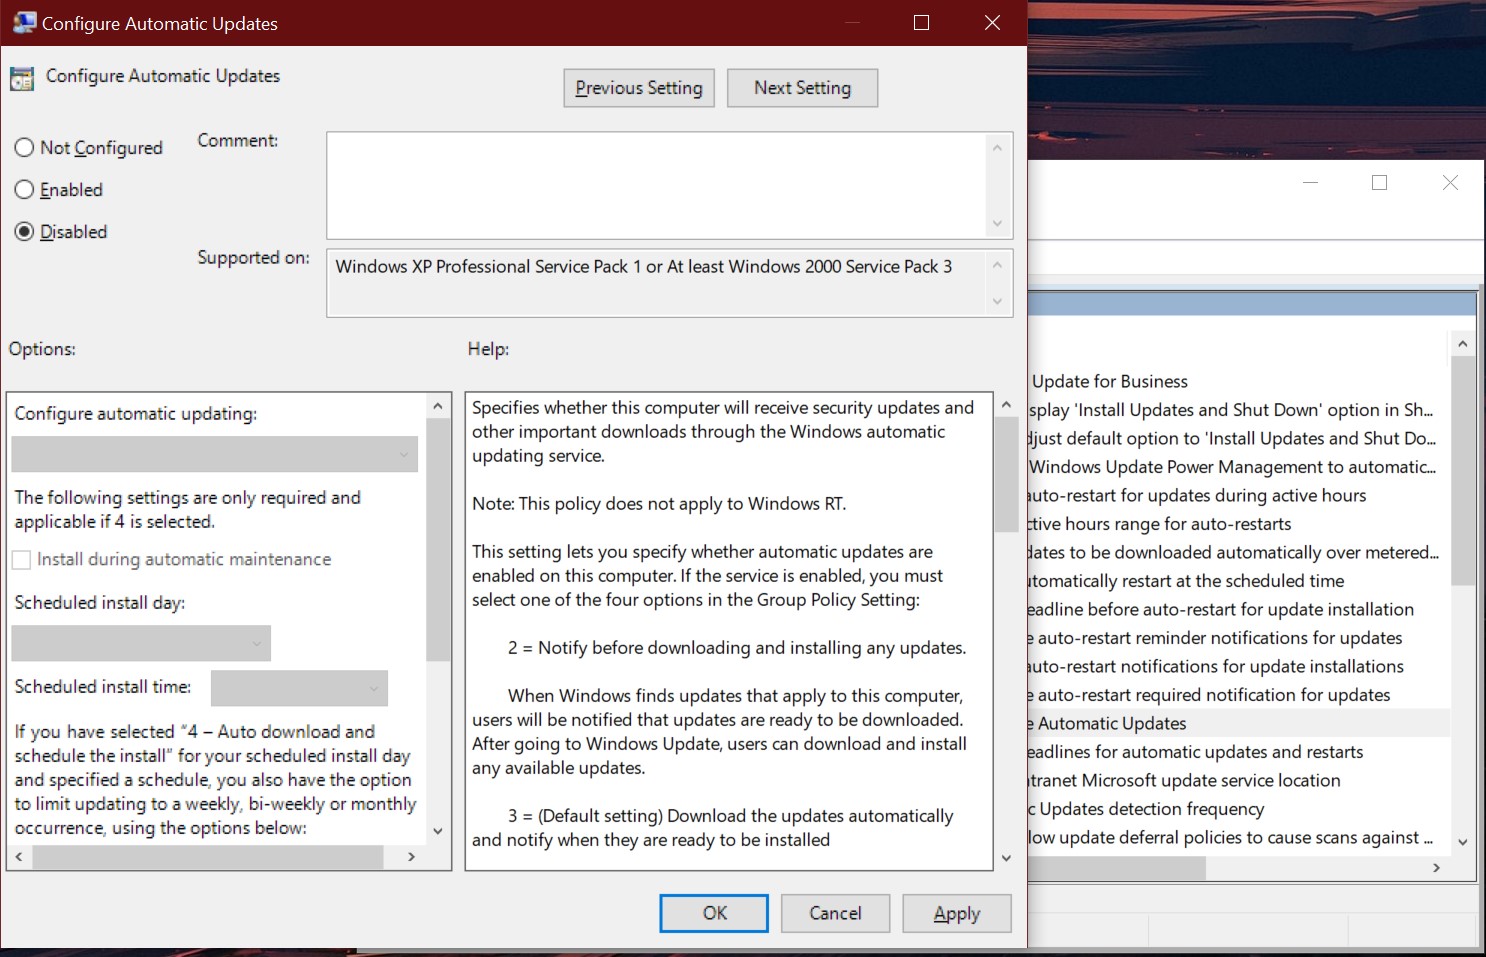
Task: Click Options pane scroll right arrow
Action: [411, 857]
